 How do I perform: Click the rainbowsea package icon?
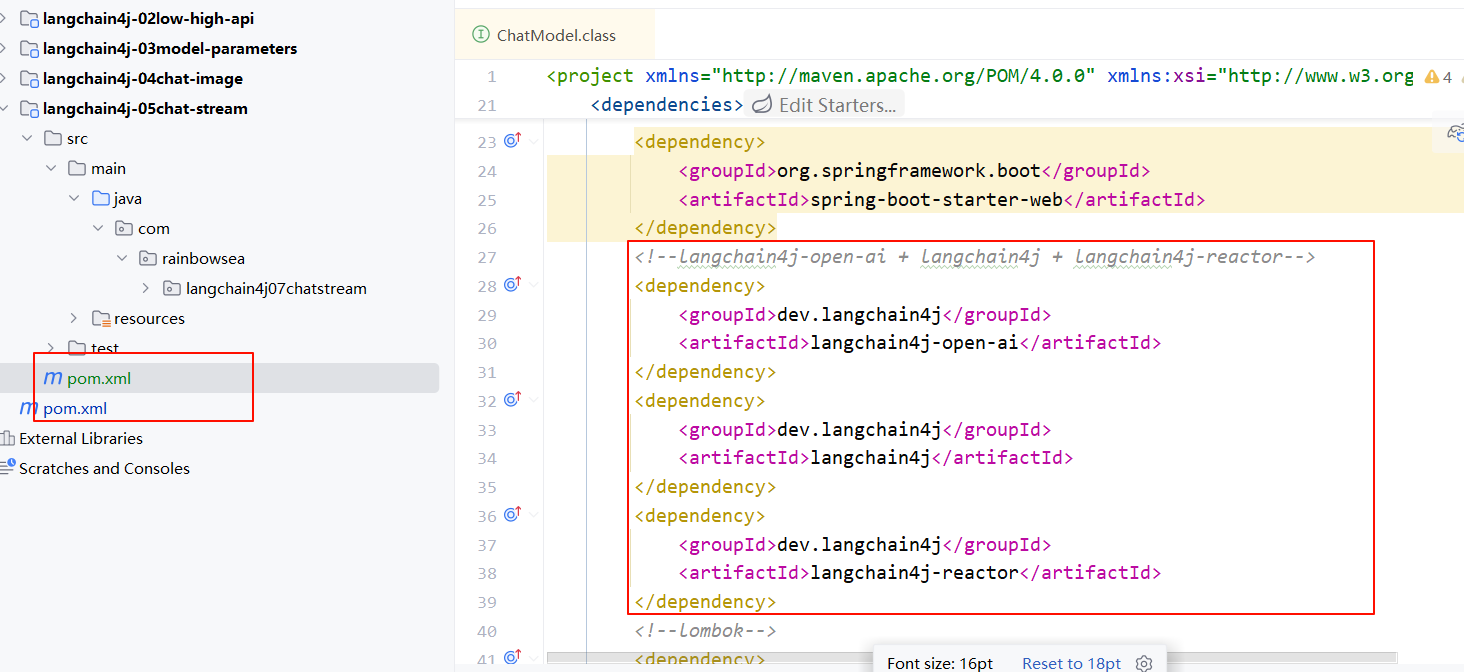148,259
